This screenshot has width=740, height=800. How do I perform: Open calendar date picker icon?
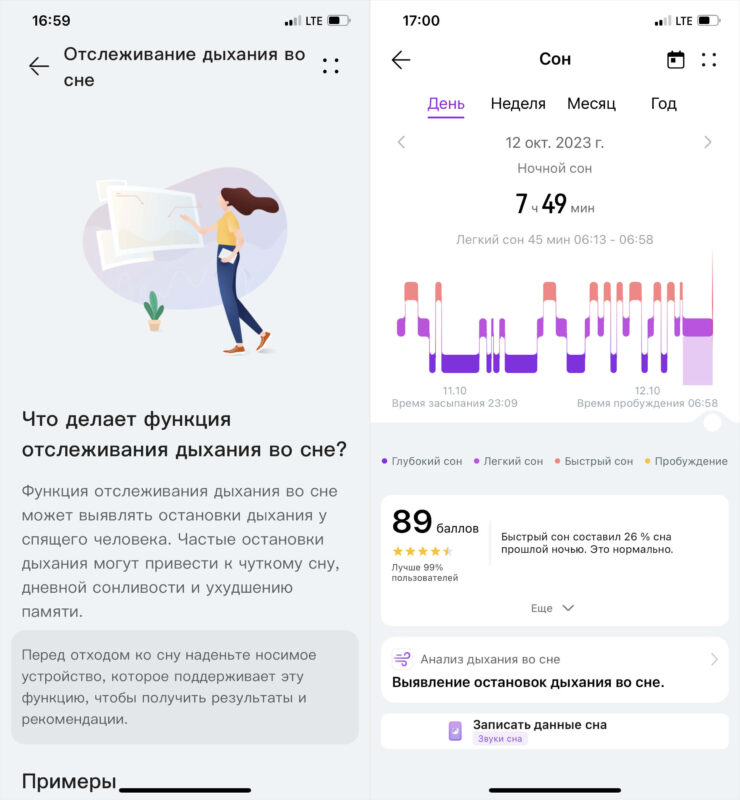(x=676, y=60)
